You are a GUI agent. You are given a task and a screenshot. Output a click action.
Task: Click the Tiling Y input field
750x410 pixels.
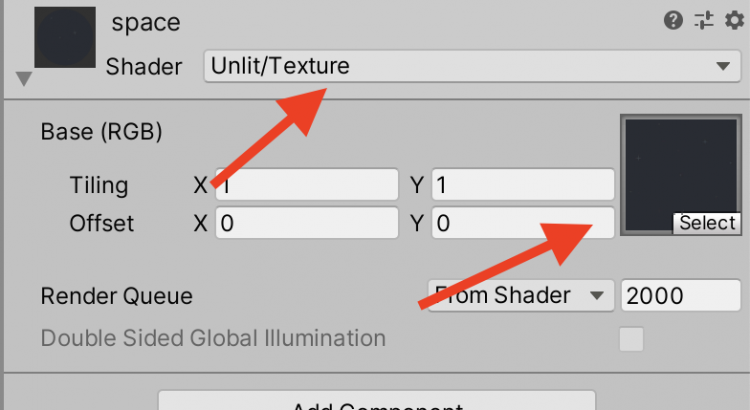523,185
